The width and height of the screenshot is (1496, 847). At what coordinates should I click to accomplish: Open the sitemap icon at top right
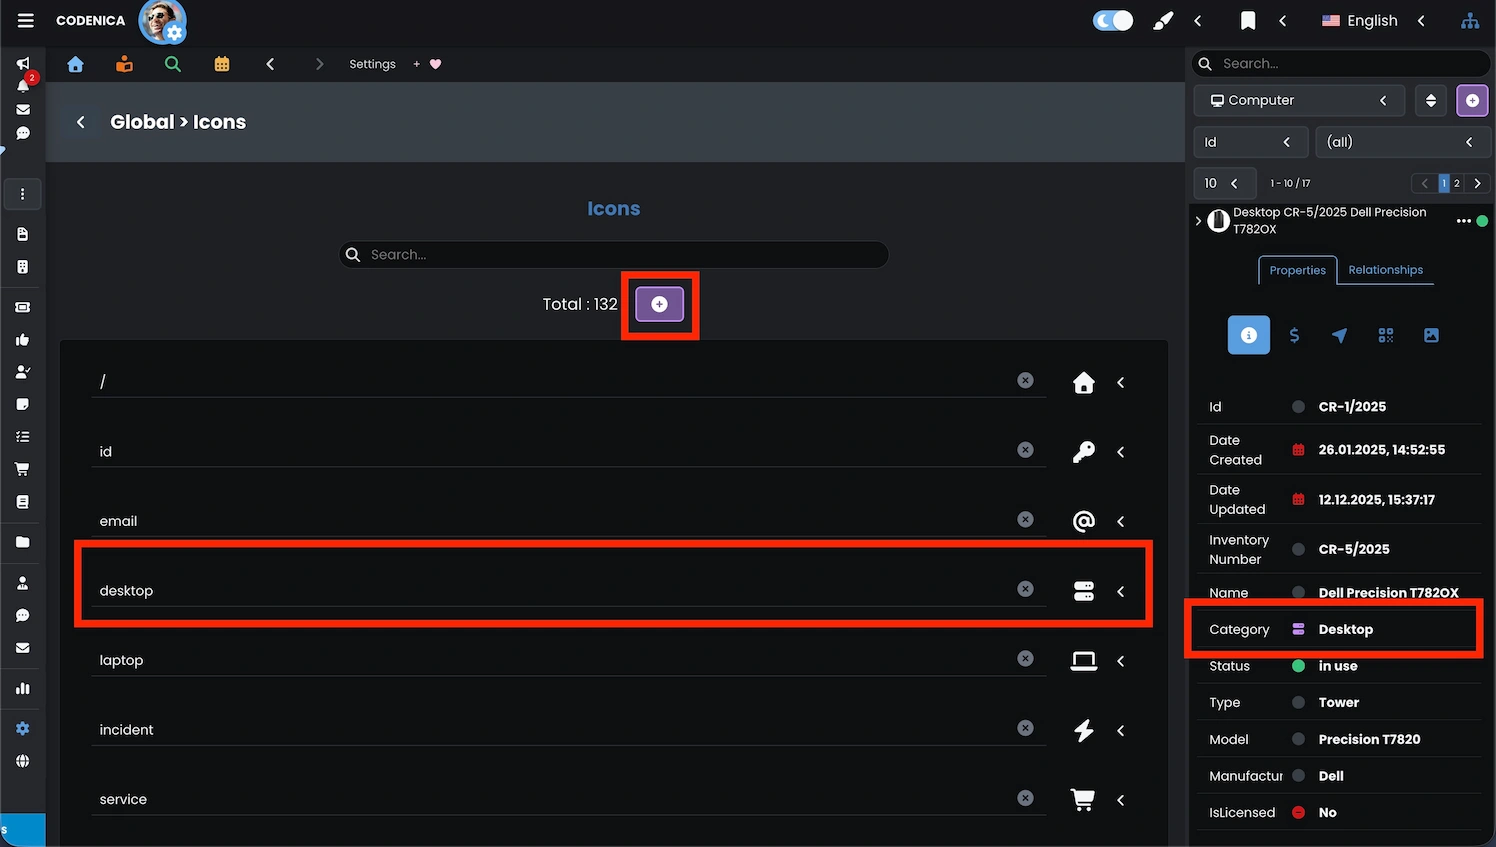pos(1469,20)
